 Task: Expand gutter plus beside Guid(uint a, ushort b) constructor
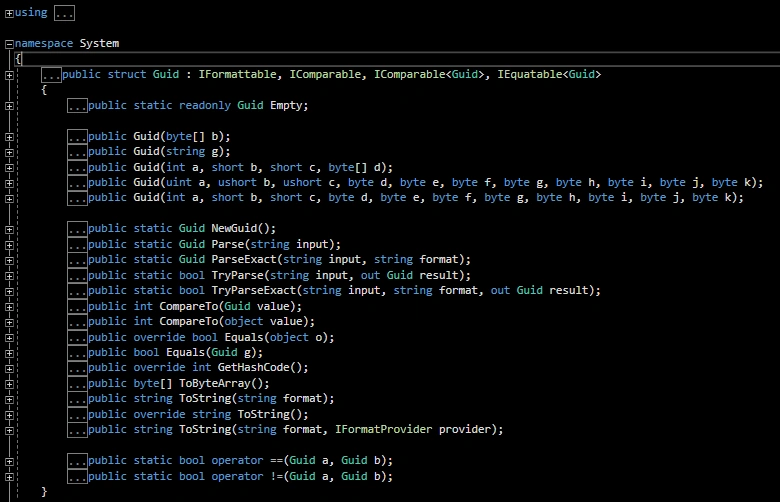[x=9, y=183]
